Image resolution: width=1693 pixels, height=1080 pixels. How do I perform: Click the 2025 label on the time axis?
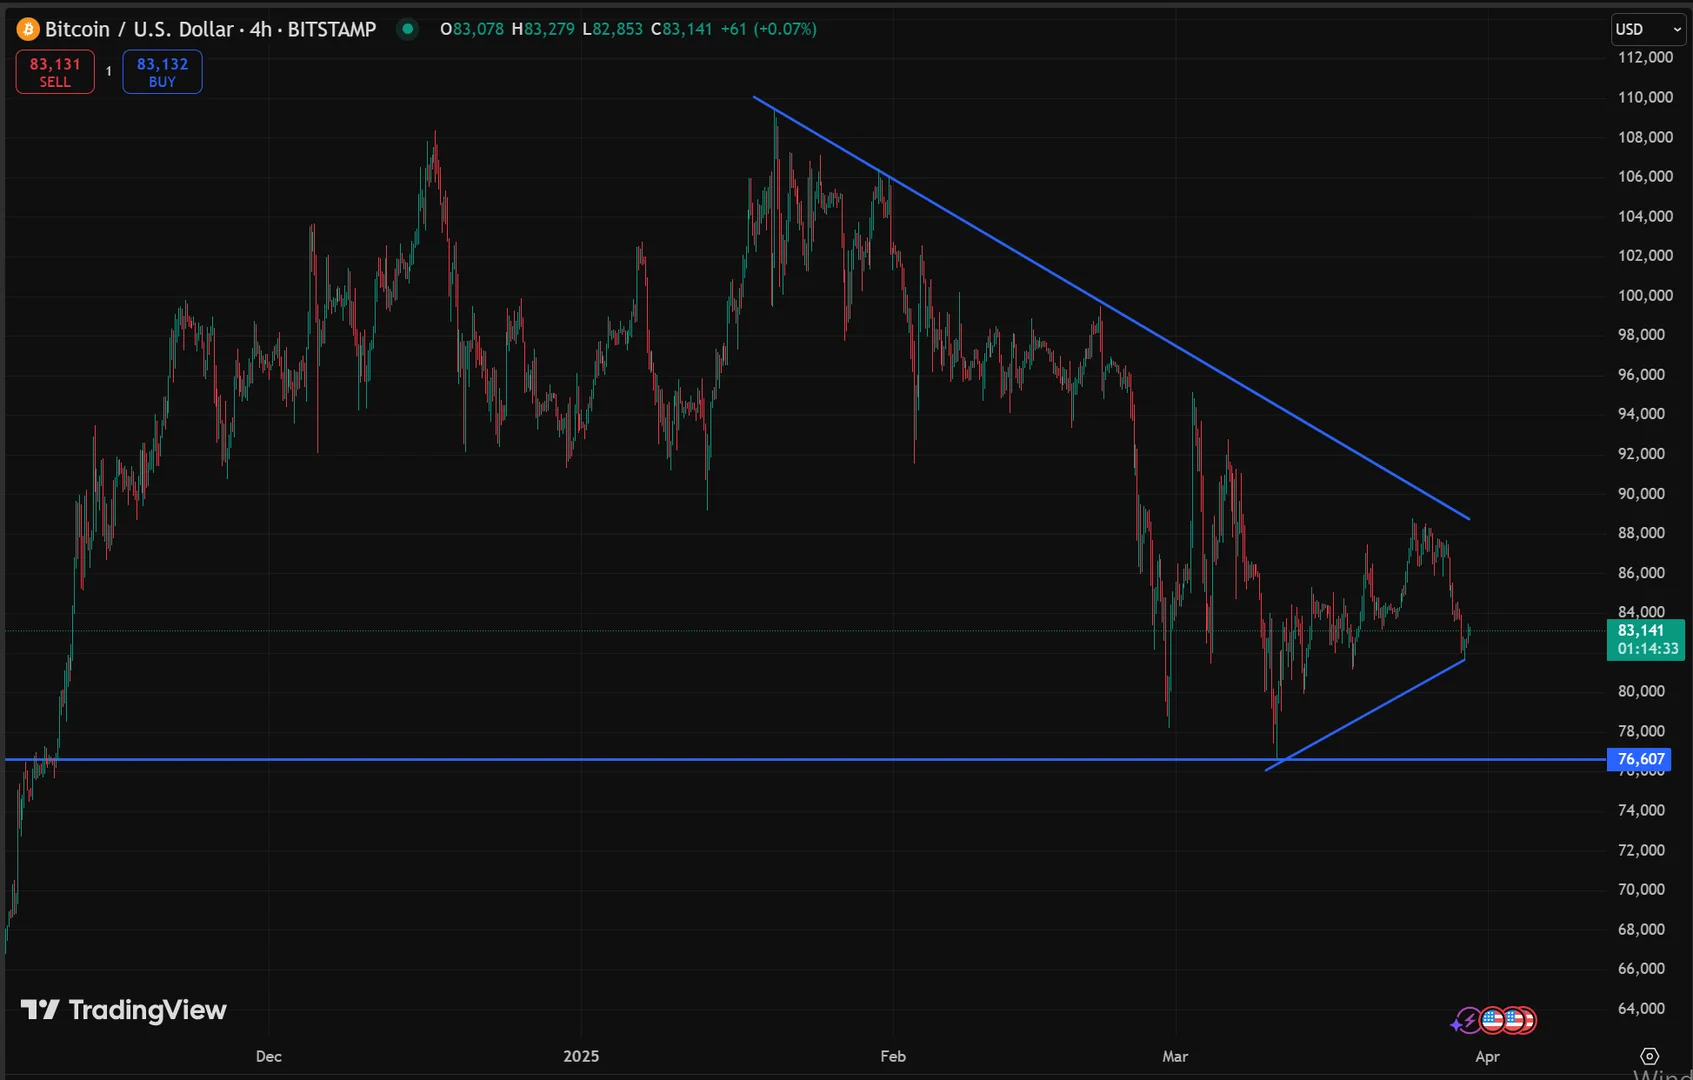coord(581,1056)
